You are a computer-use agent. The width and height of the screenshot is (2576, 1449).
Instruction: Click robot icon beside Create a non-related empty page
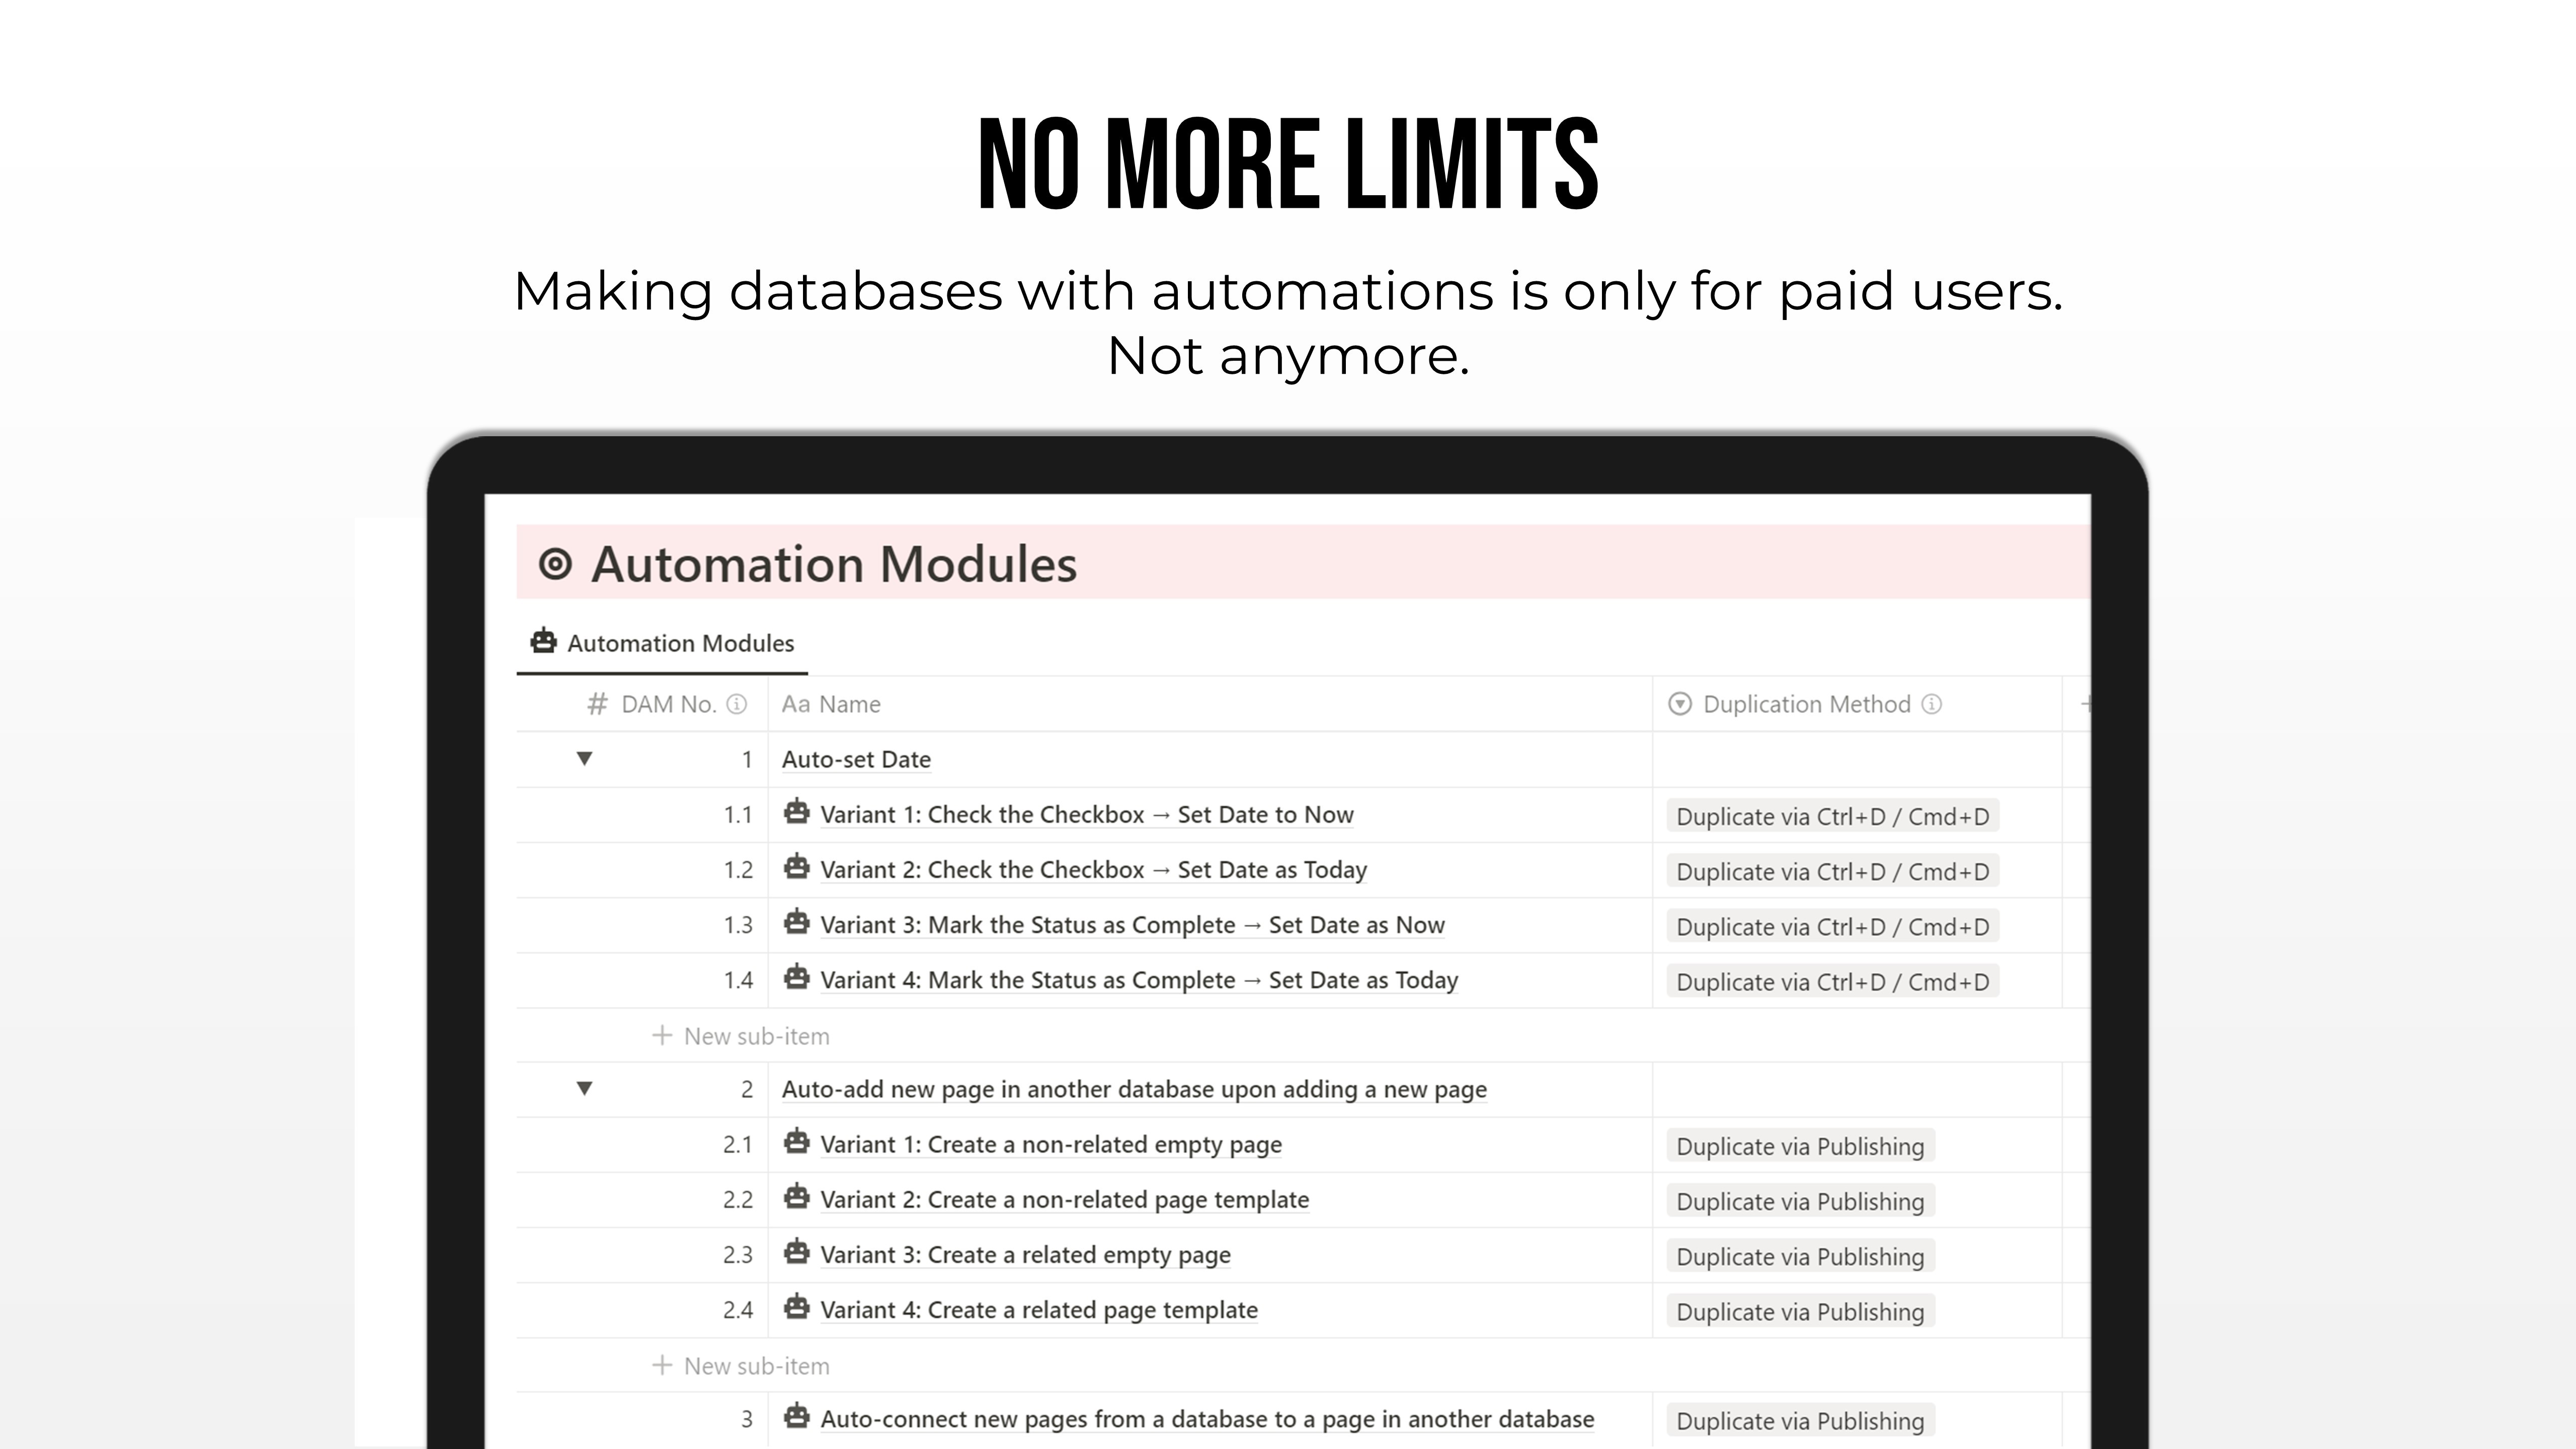coord(796,1142)
